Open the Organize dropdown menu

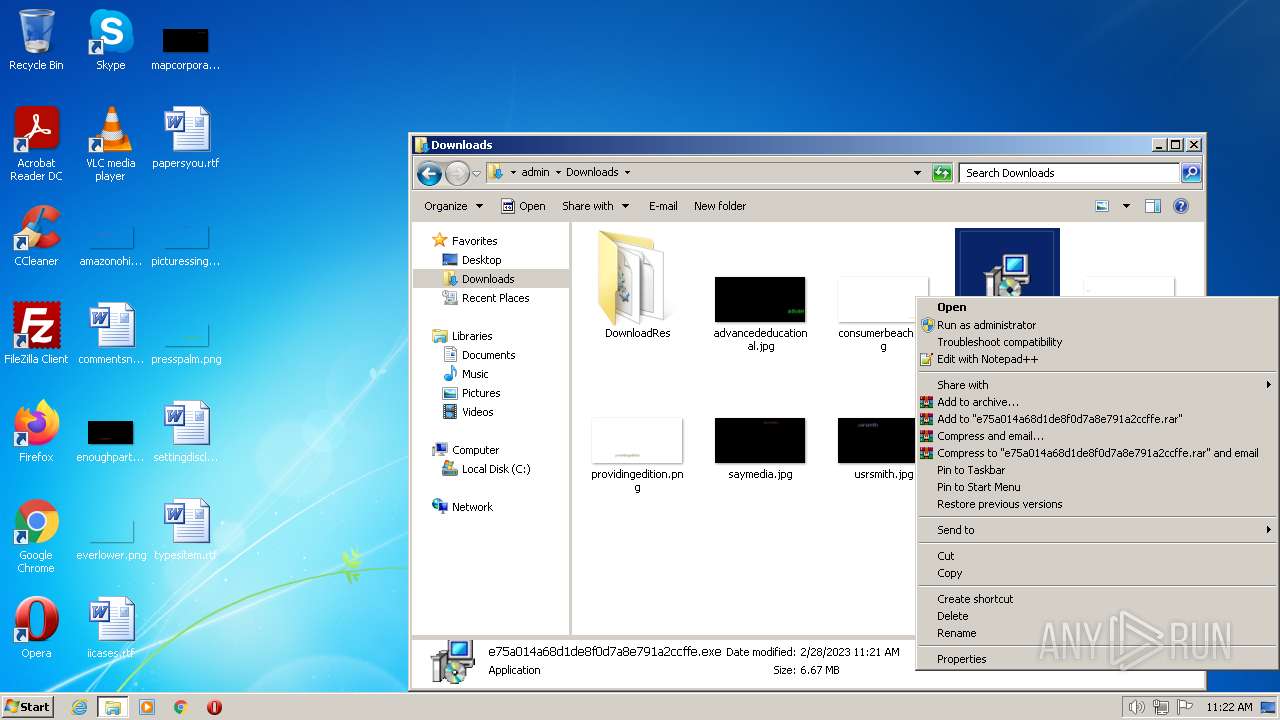click(x=453, y=206)
